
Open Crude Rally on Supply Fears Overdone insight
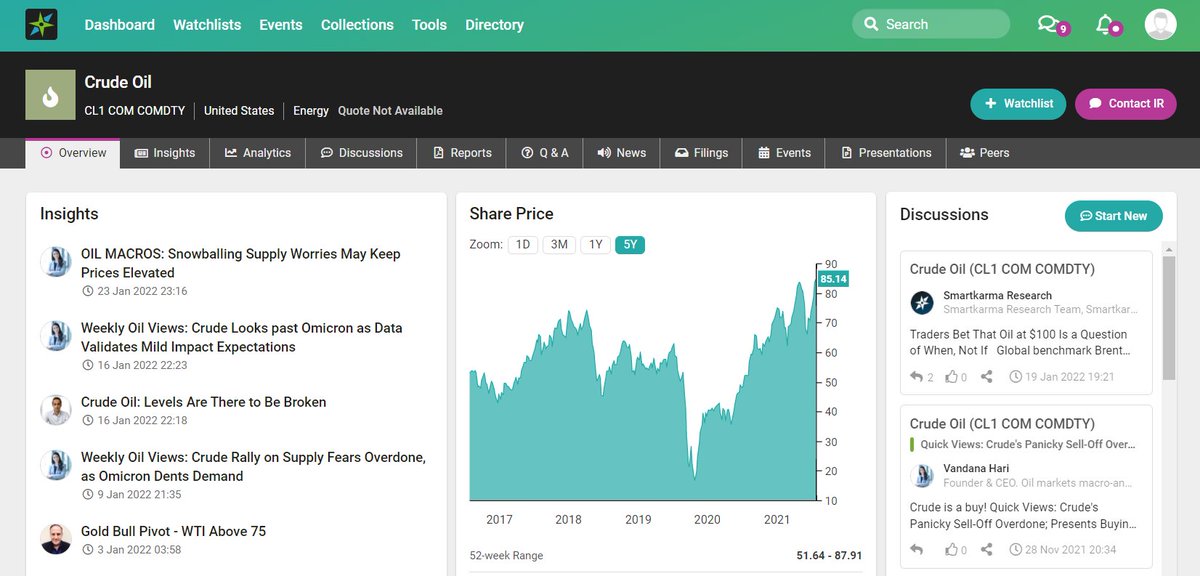[253, 467]
